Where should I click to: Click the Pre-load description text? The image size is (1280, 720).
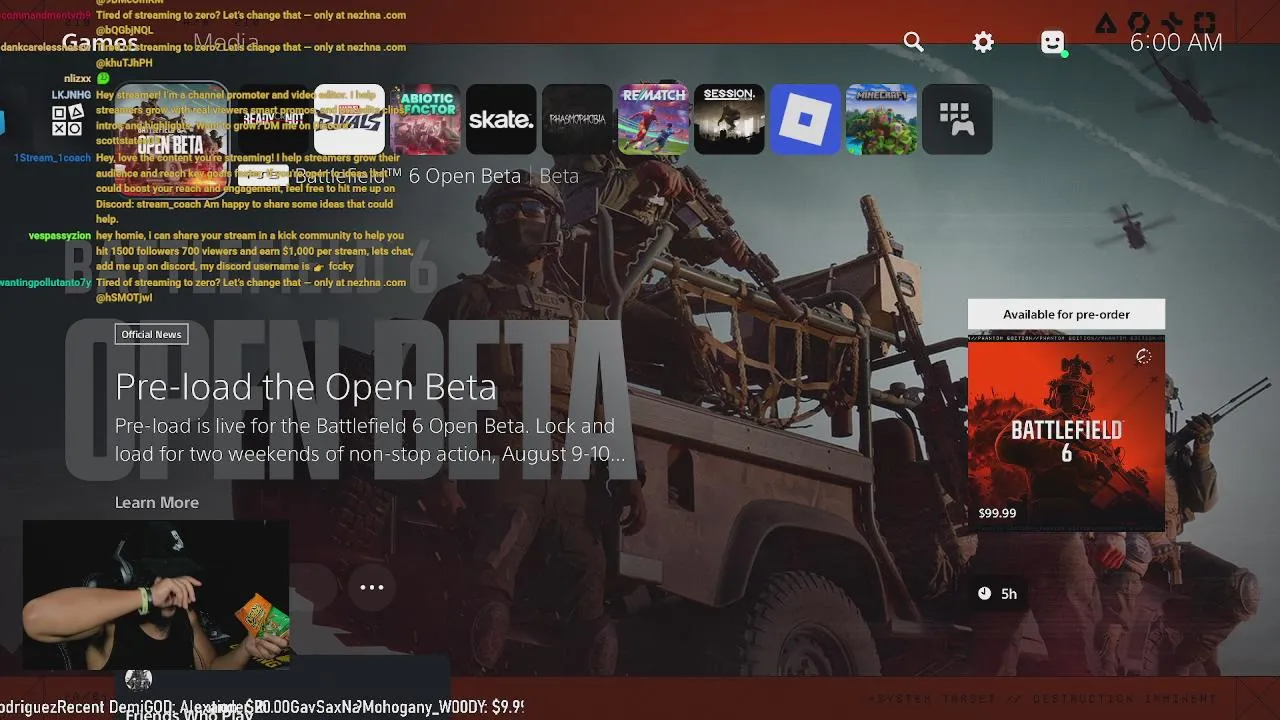point(370,440)
